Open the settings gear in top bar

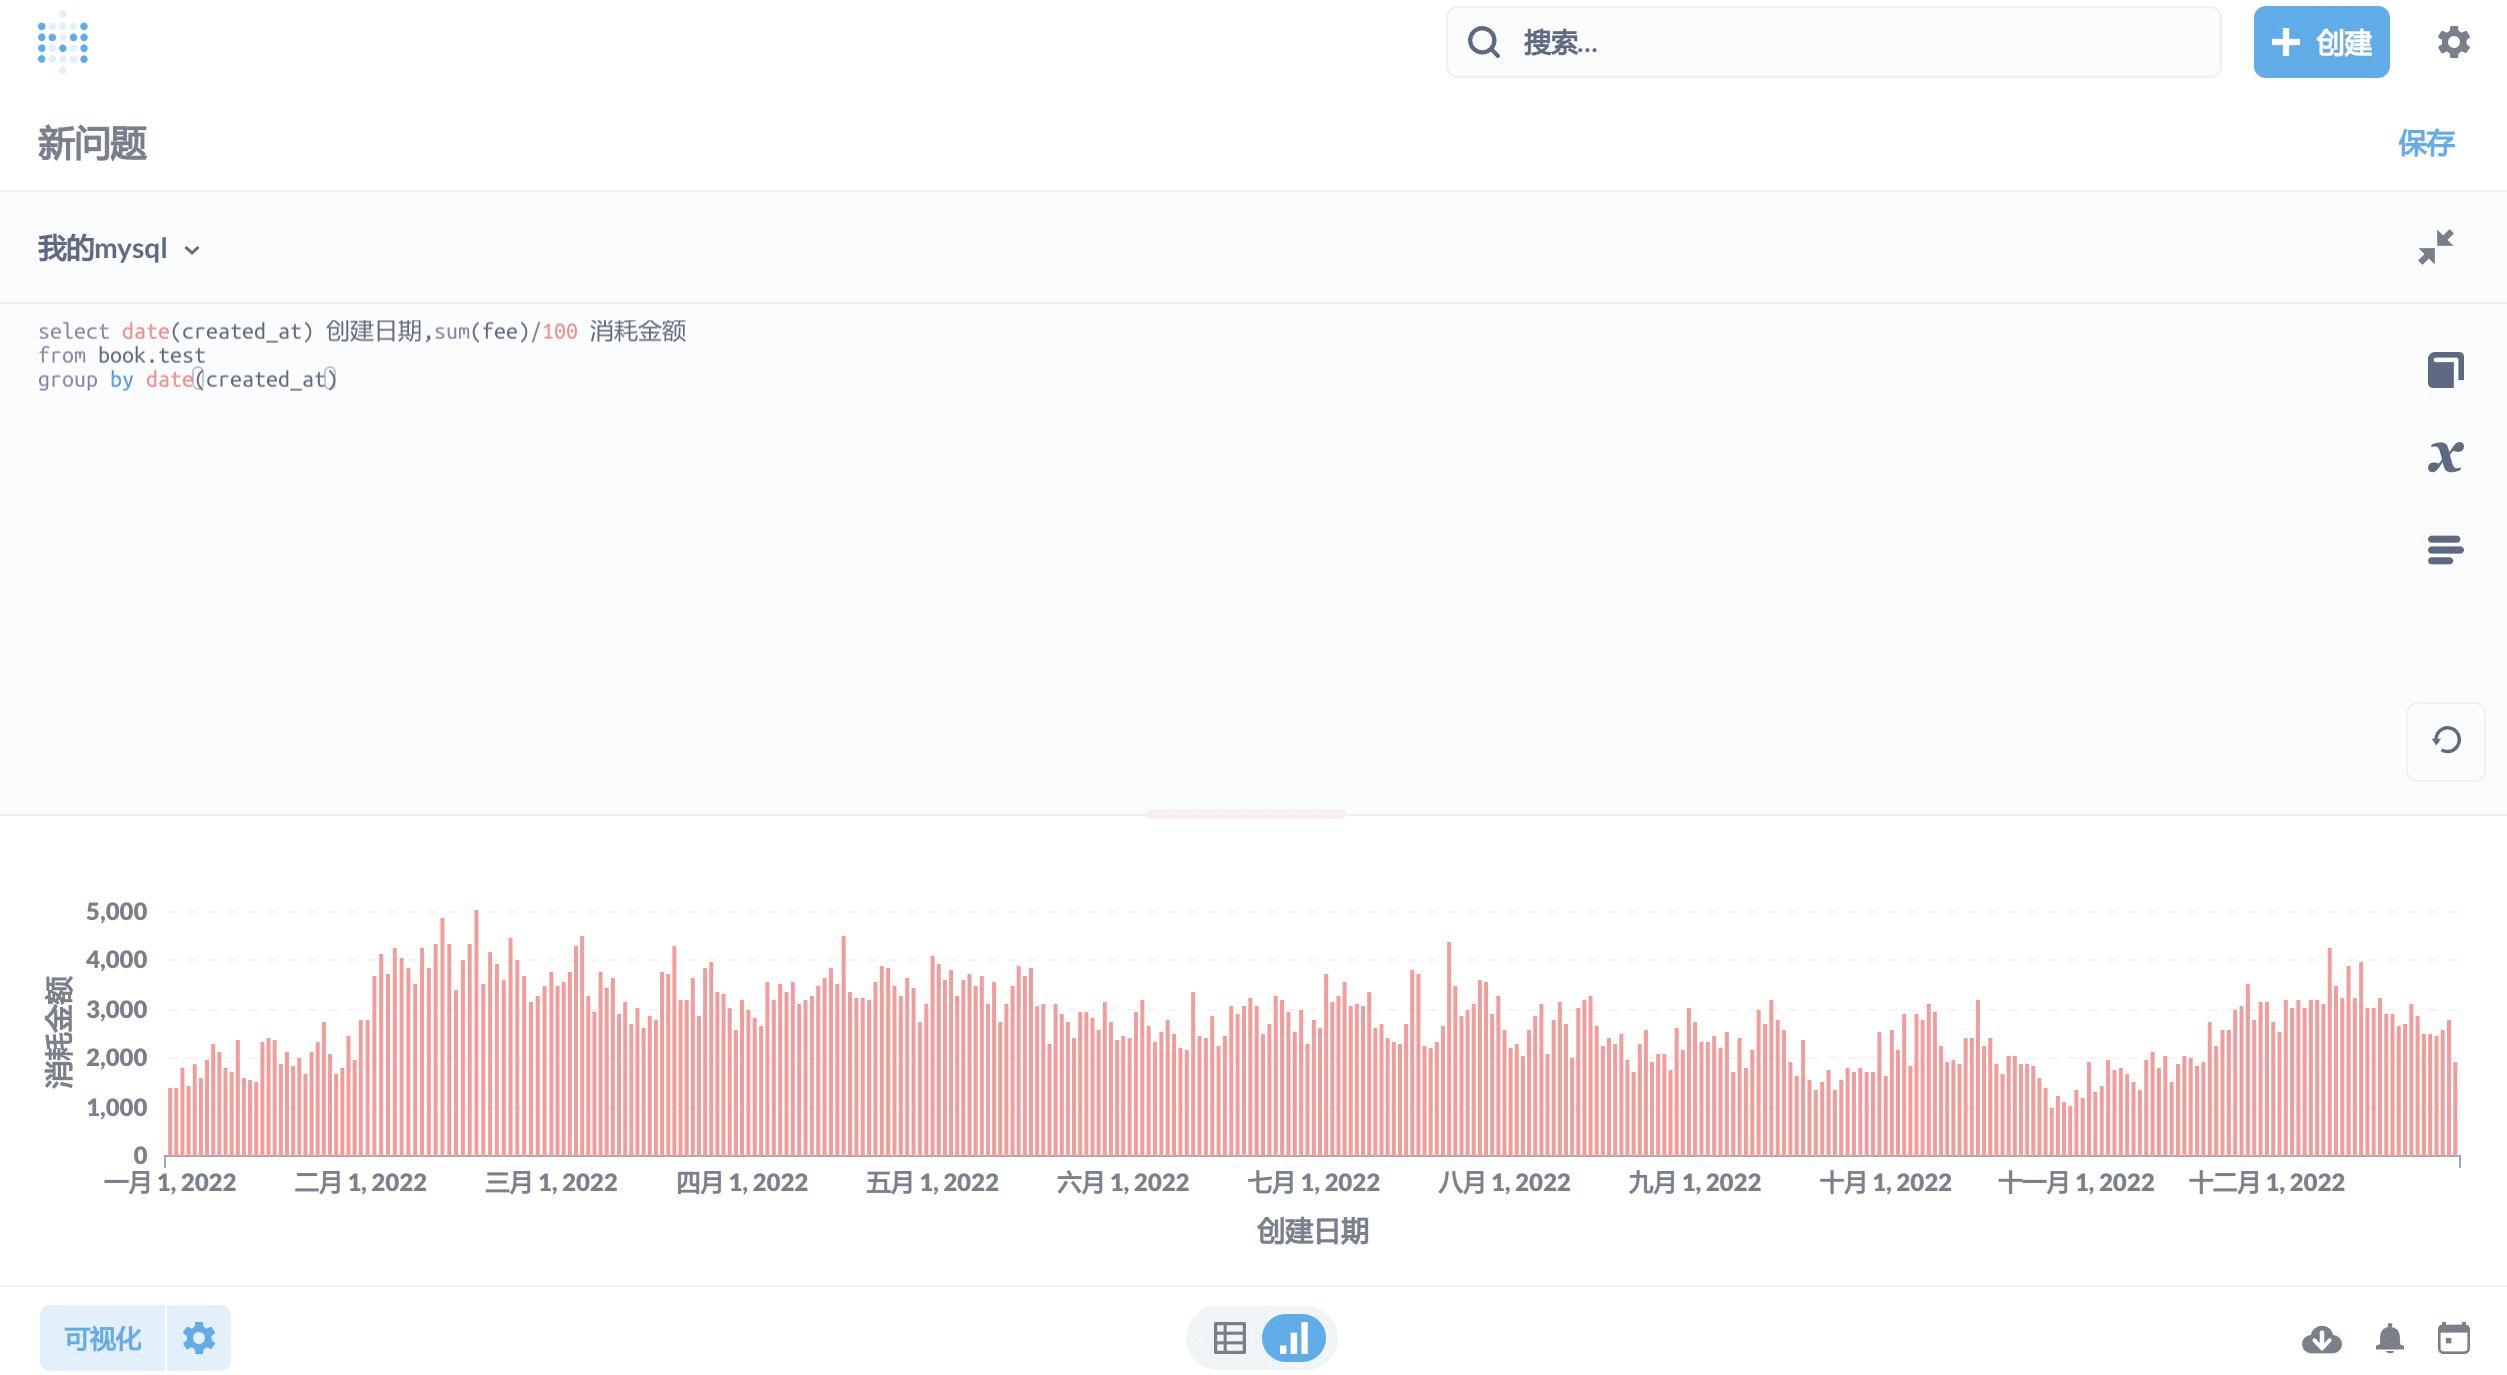coord(2453,42)
